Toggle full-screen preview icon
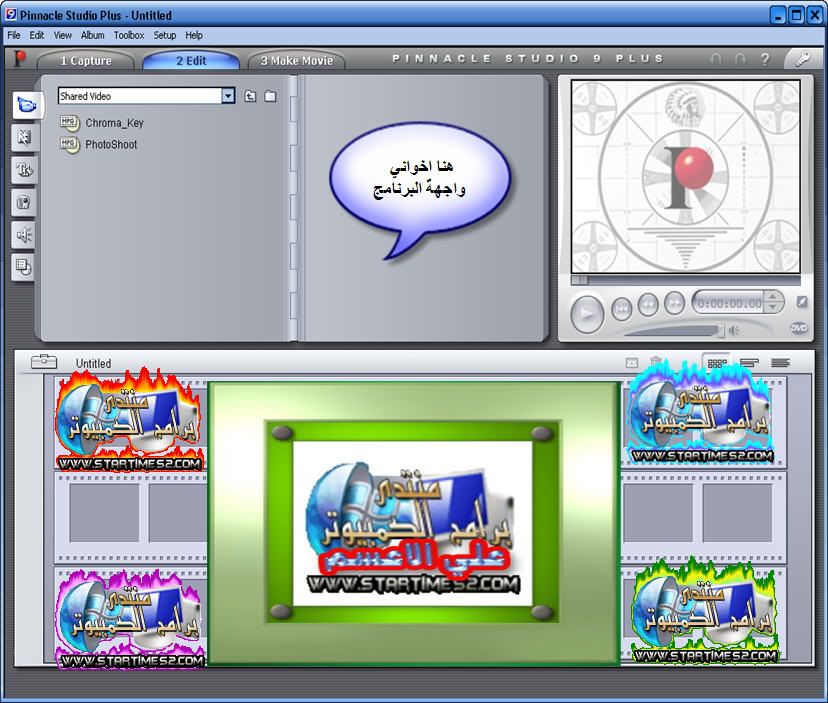 coord(802,302)
